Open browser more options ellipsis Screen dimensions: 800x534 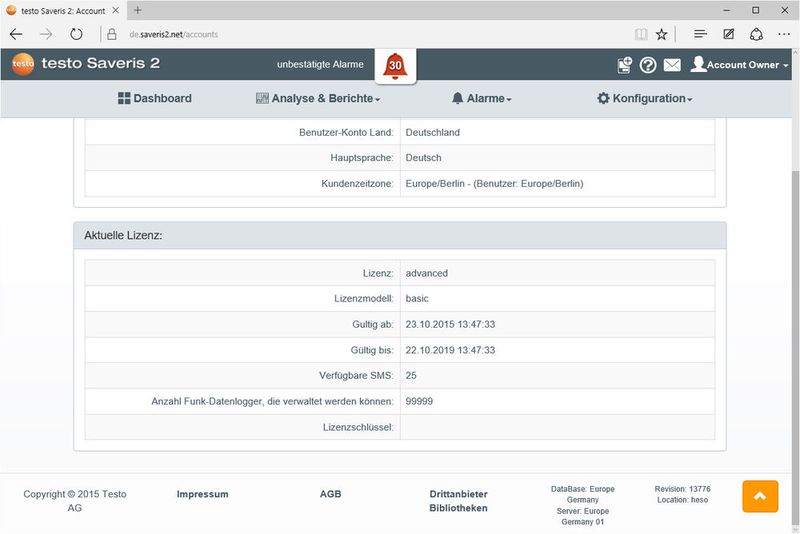point(784,34)
